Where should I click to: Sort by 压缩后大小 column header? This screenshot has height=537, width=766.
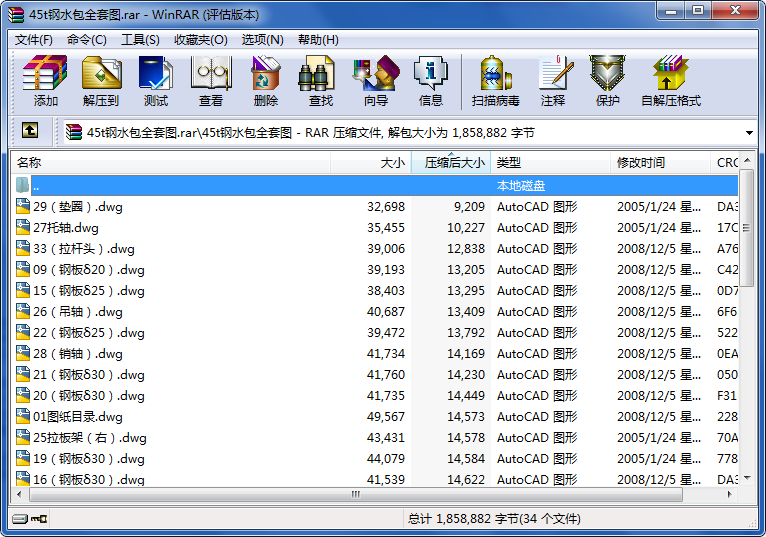pyautogui.click(x=451, y=163)
